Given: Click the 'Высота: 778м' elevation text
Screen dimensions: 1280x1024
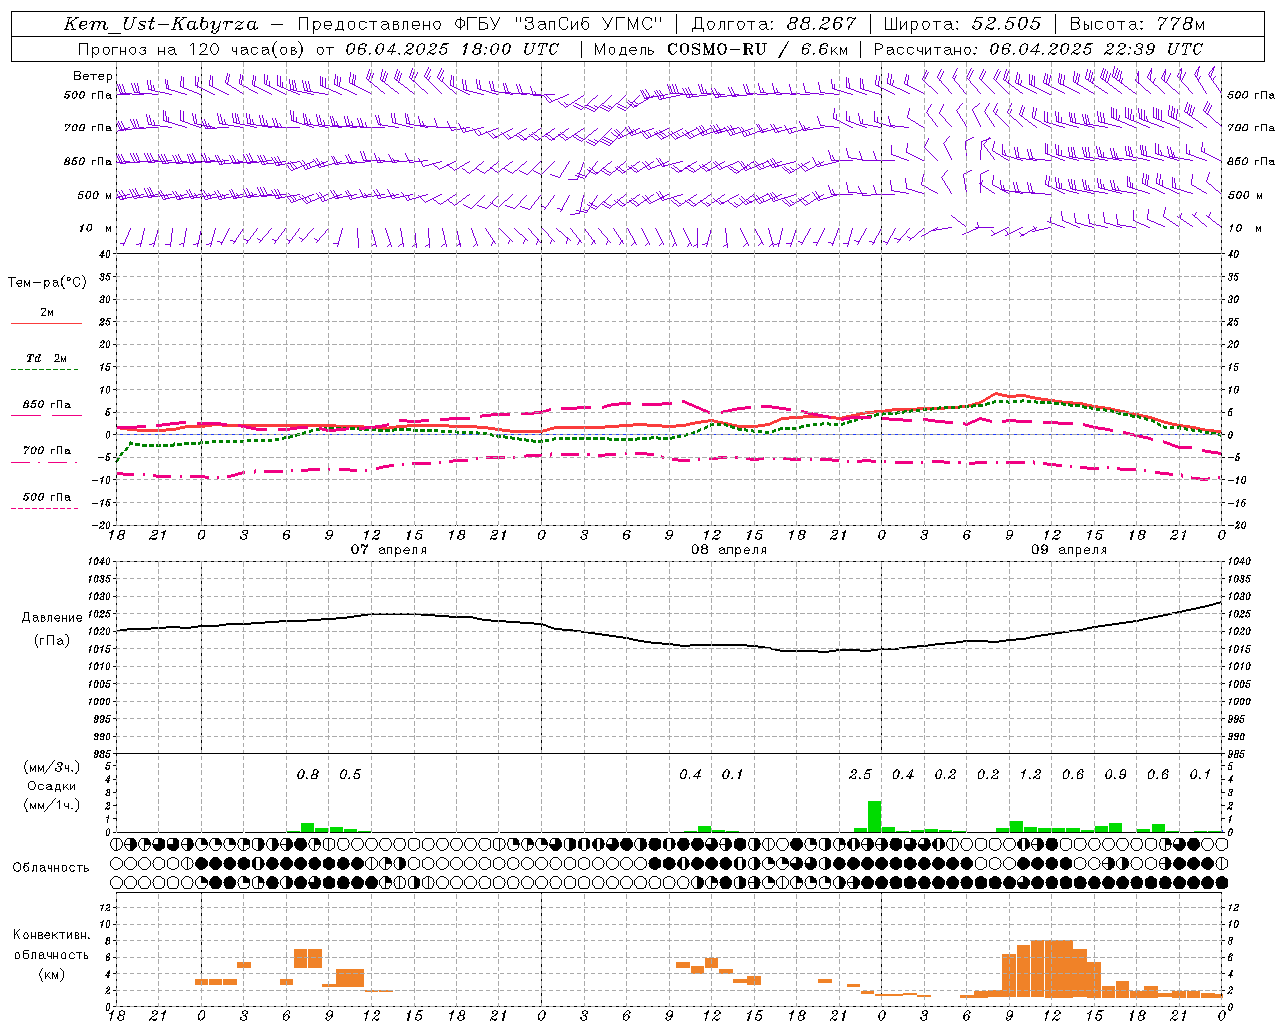Looking at the screenshot, I should [x=1137, y=24].
